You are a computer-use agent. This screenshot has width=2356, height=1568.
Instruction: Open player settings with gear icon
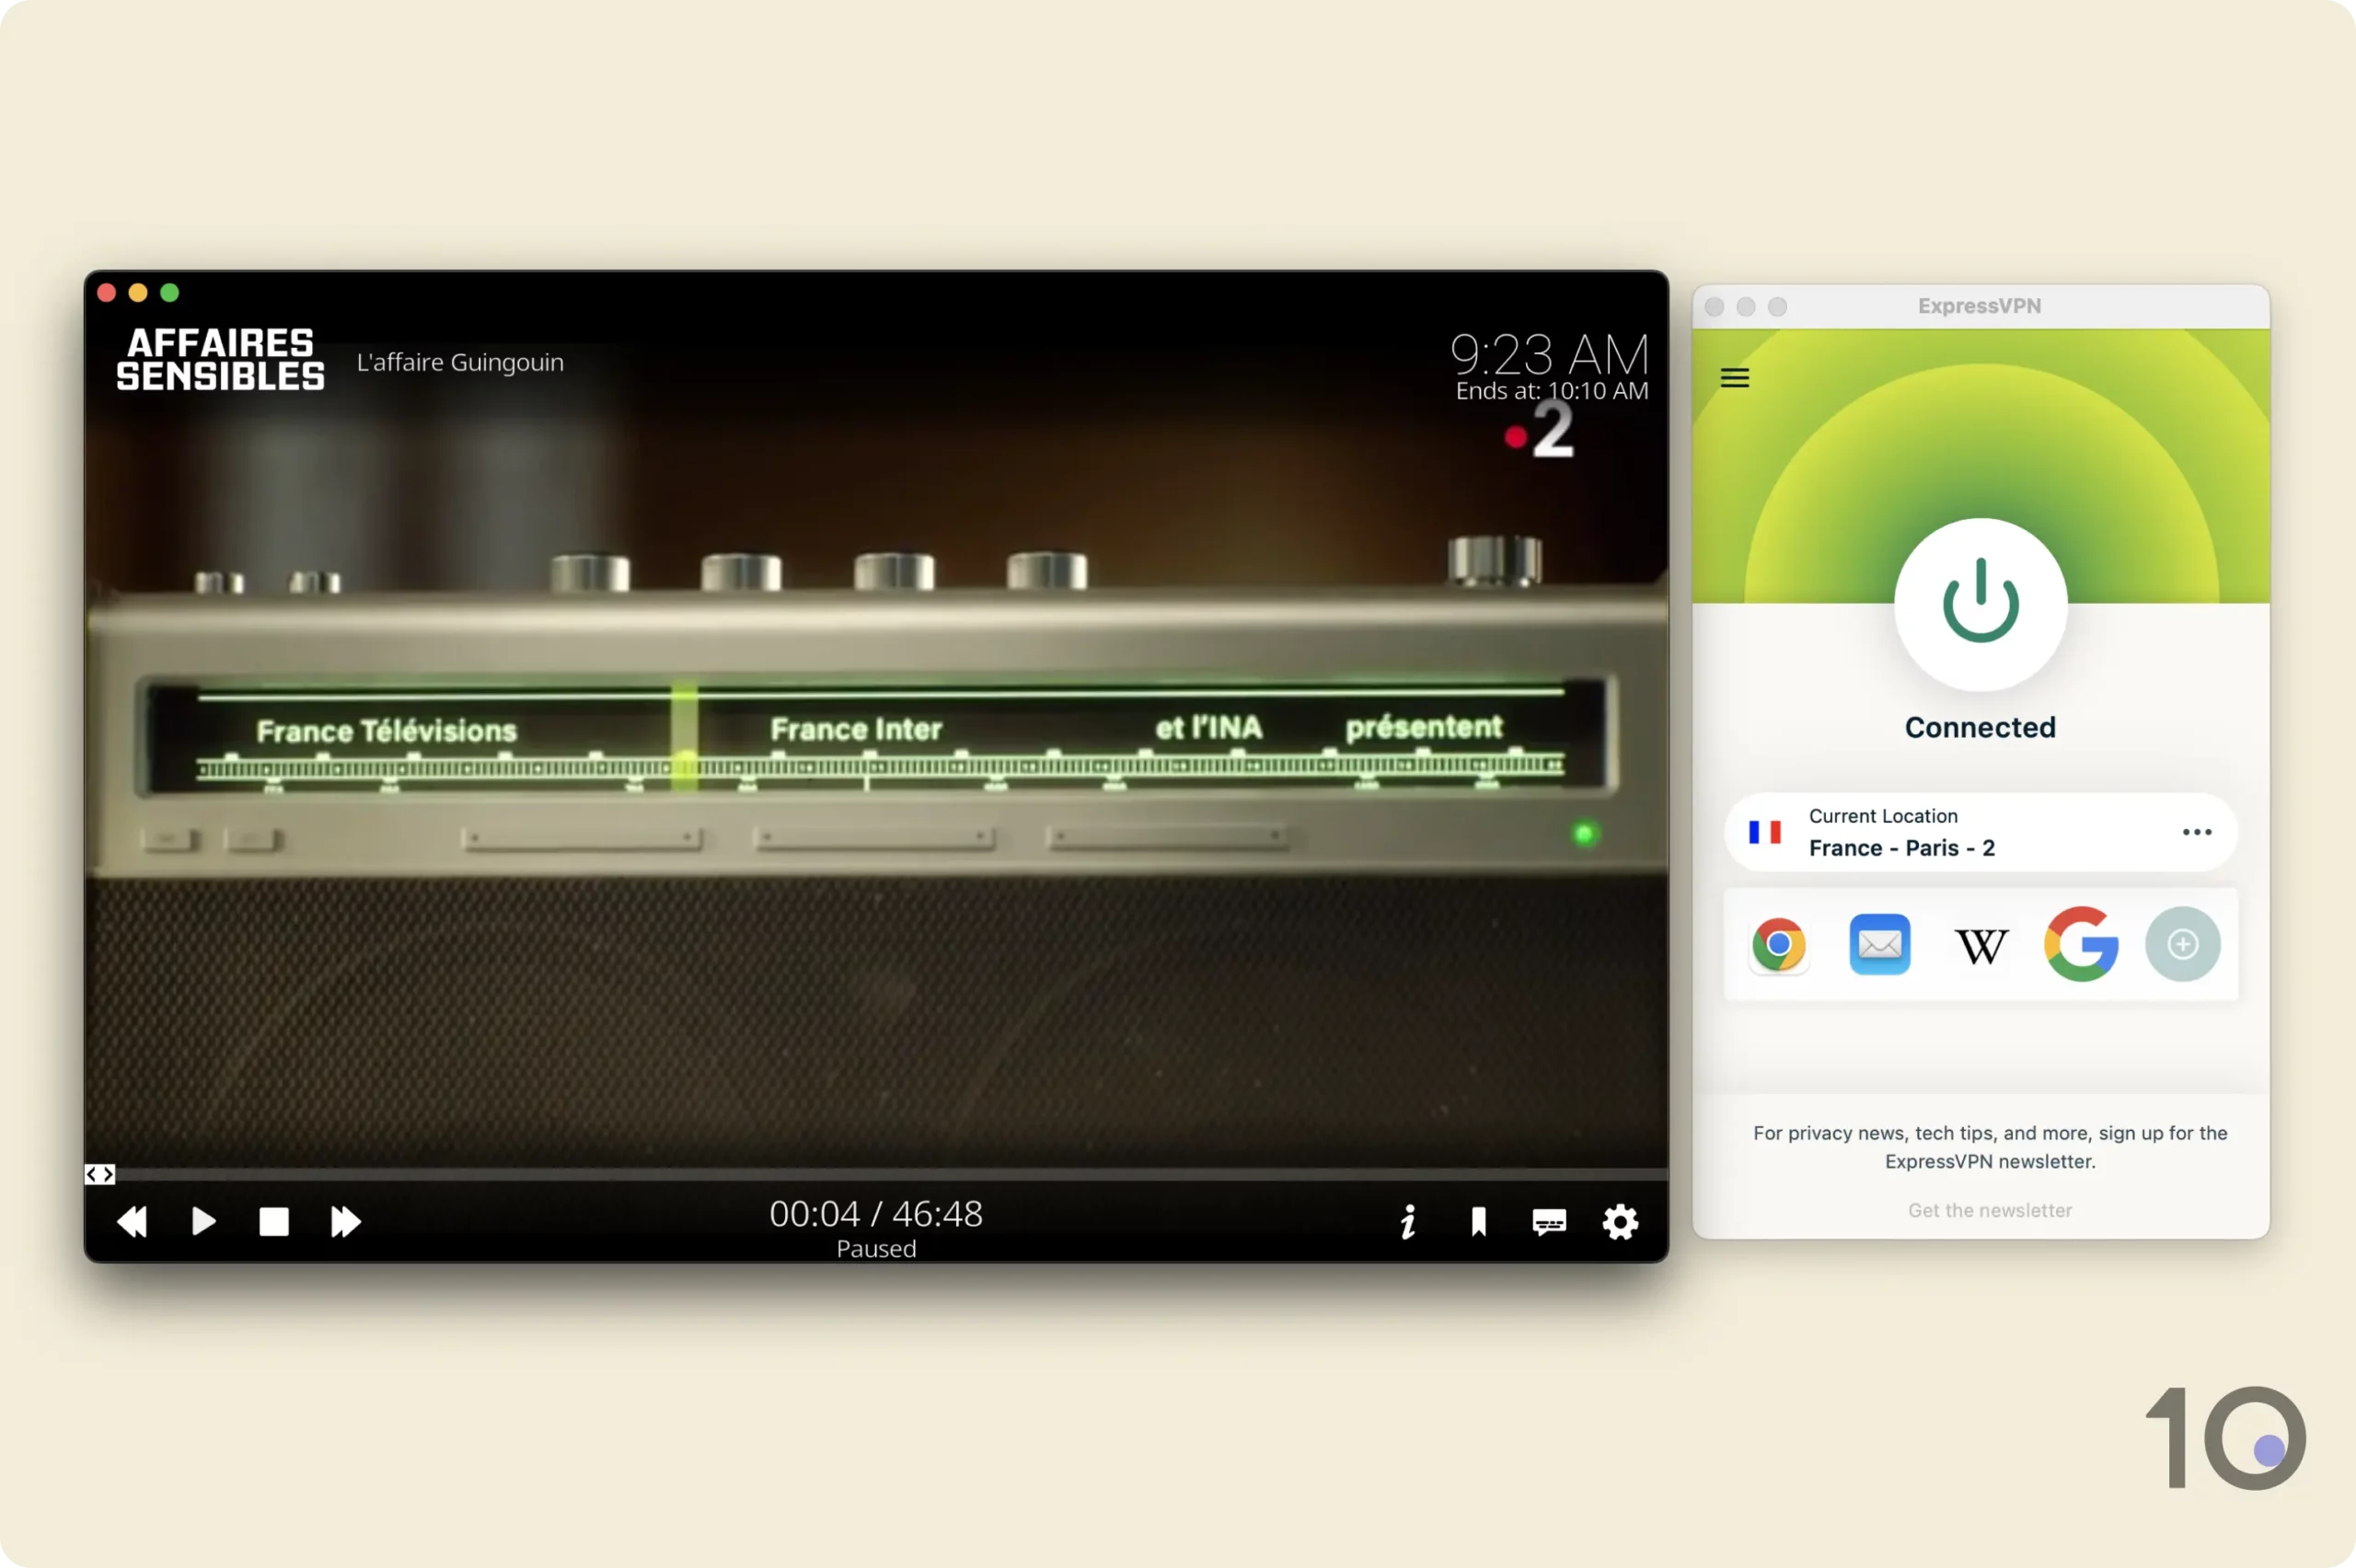click(1619, 1221)
